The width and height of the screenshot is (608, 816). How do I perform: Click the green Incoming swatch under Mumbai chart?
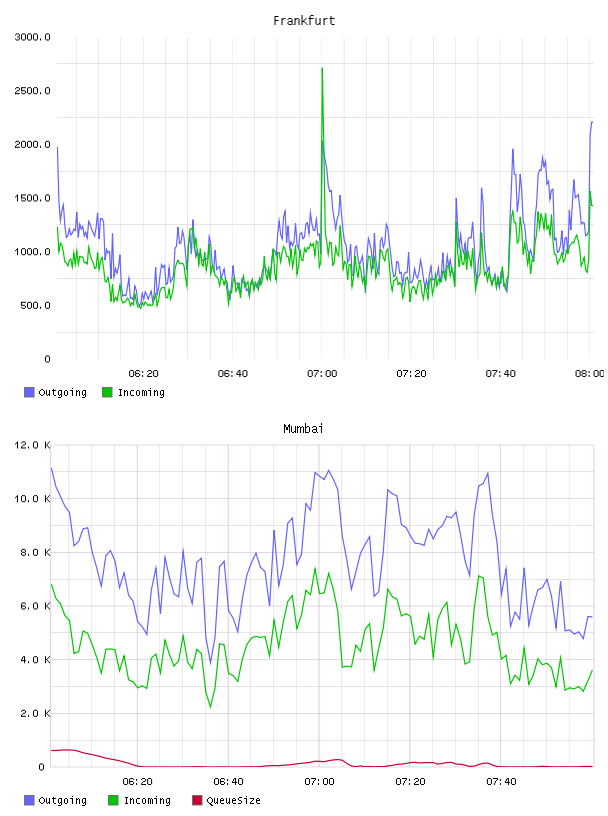pyautogui.click(x=113, y=800)
